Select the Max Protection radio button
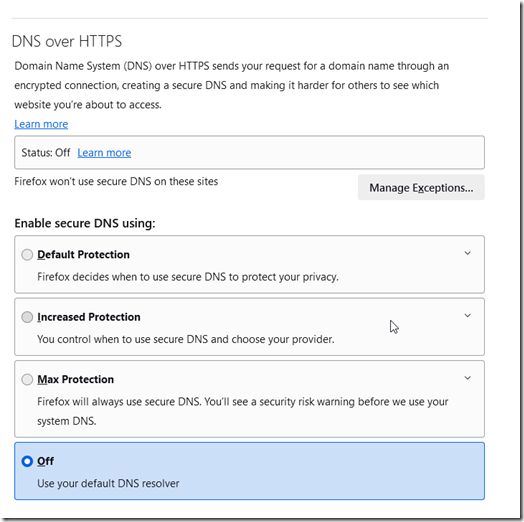Image resolution: width=524 pixels, height=522 pixels. pos(27,380)
